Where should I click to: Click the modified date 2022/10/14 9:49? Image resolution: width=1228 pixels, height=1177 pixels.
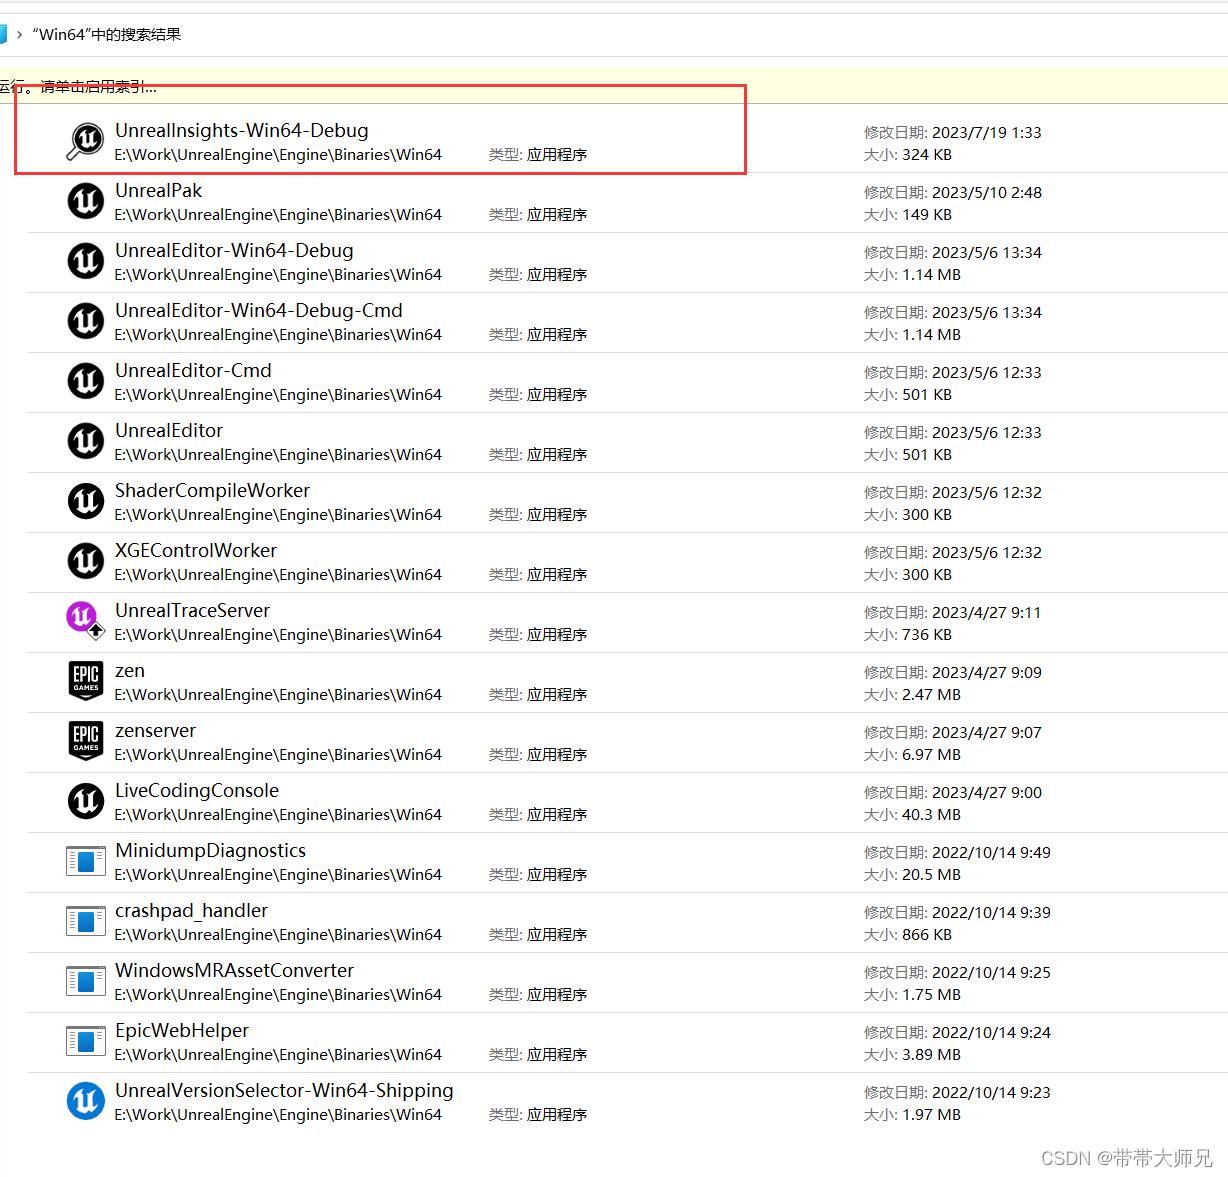pos(991,852)
